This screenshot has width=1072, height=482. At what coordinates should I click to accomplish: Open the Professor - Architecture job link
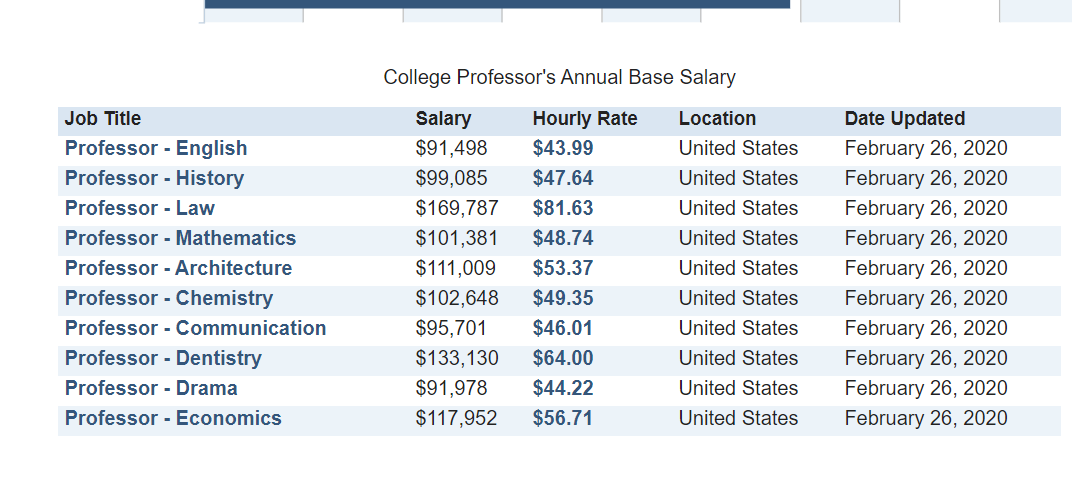click(178, 269)
